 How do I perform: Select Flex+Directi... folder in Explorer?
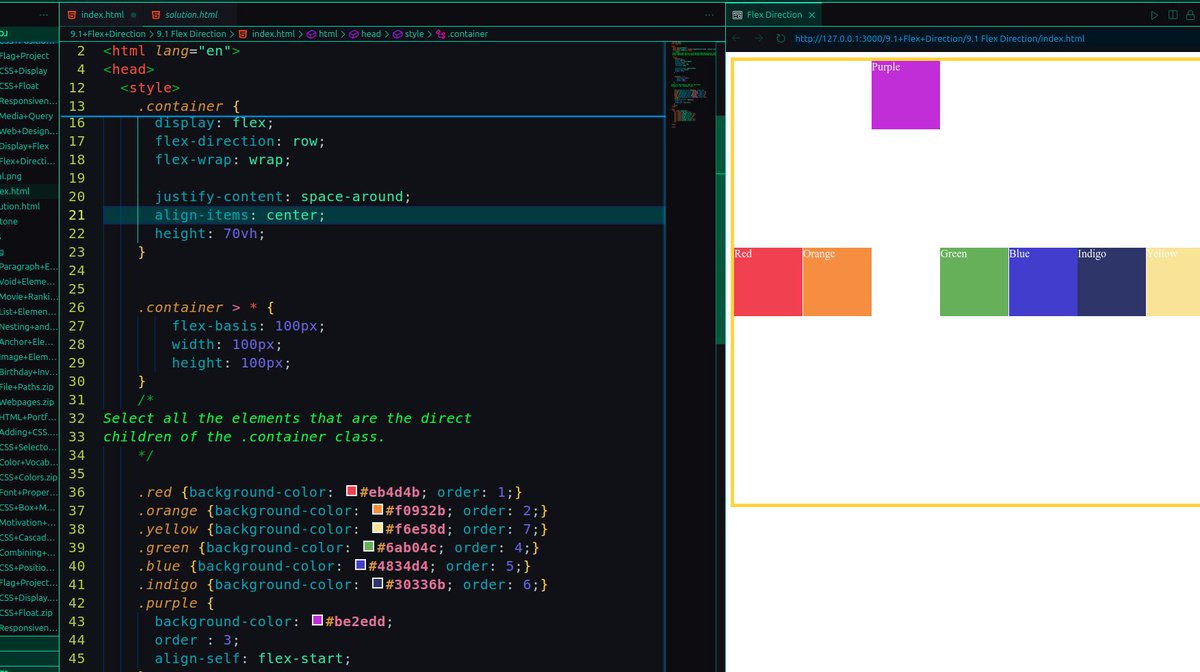pyautogui.click(x=29, y=161)
